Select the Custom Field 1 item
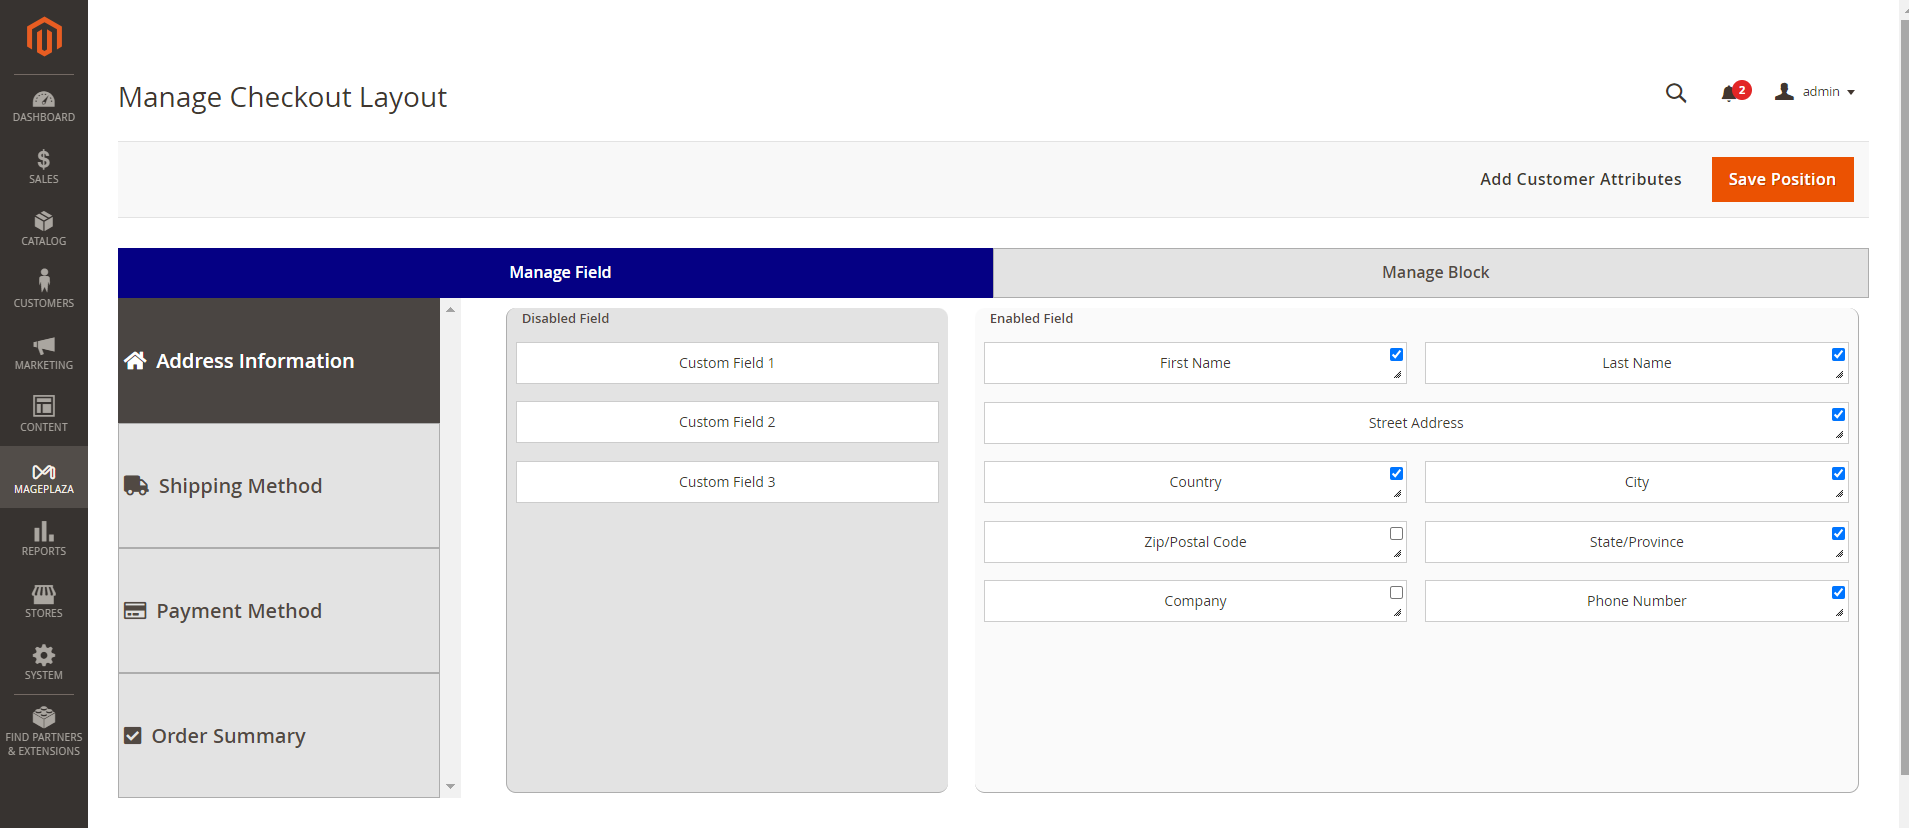 tap(727, 363)
